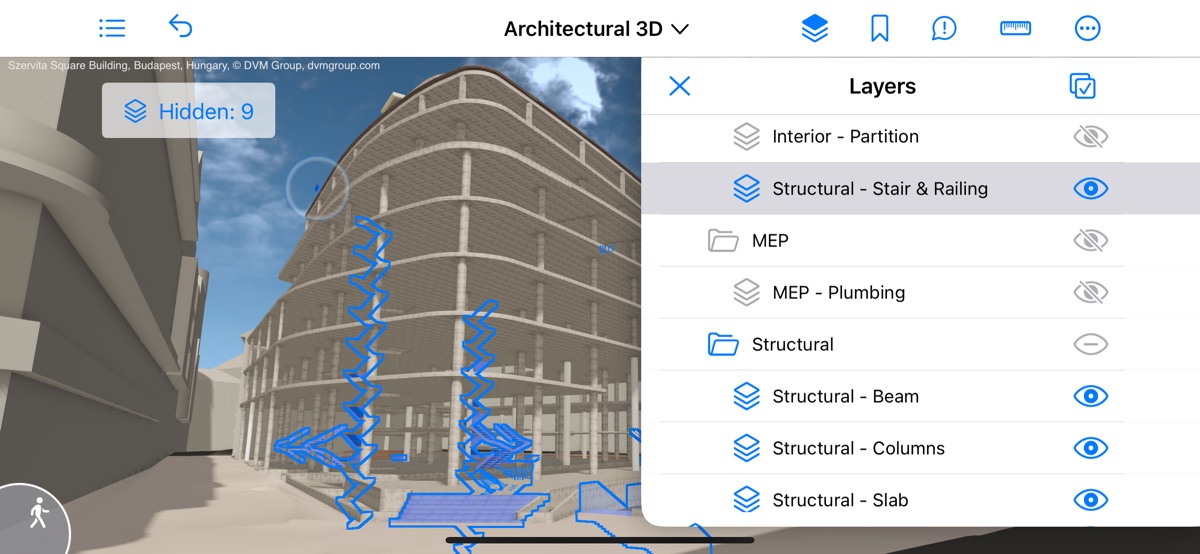Show the MEP - Plumbing layer
Screen dimensions: 1200x554
pos(1090,293)
